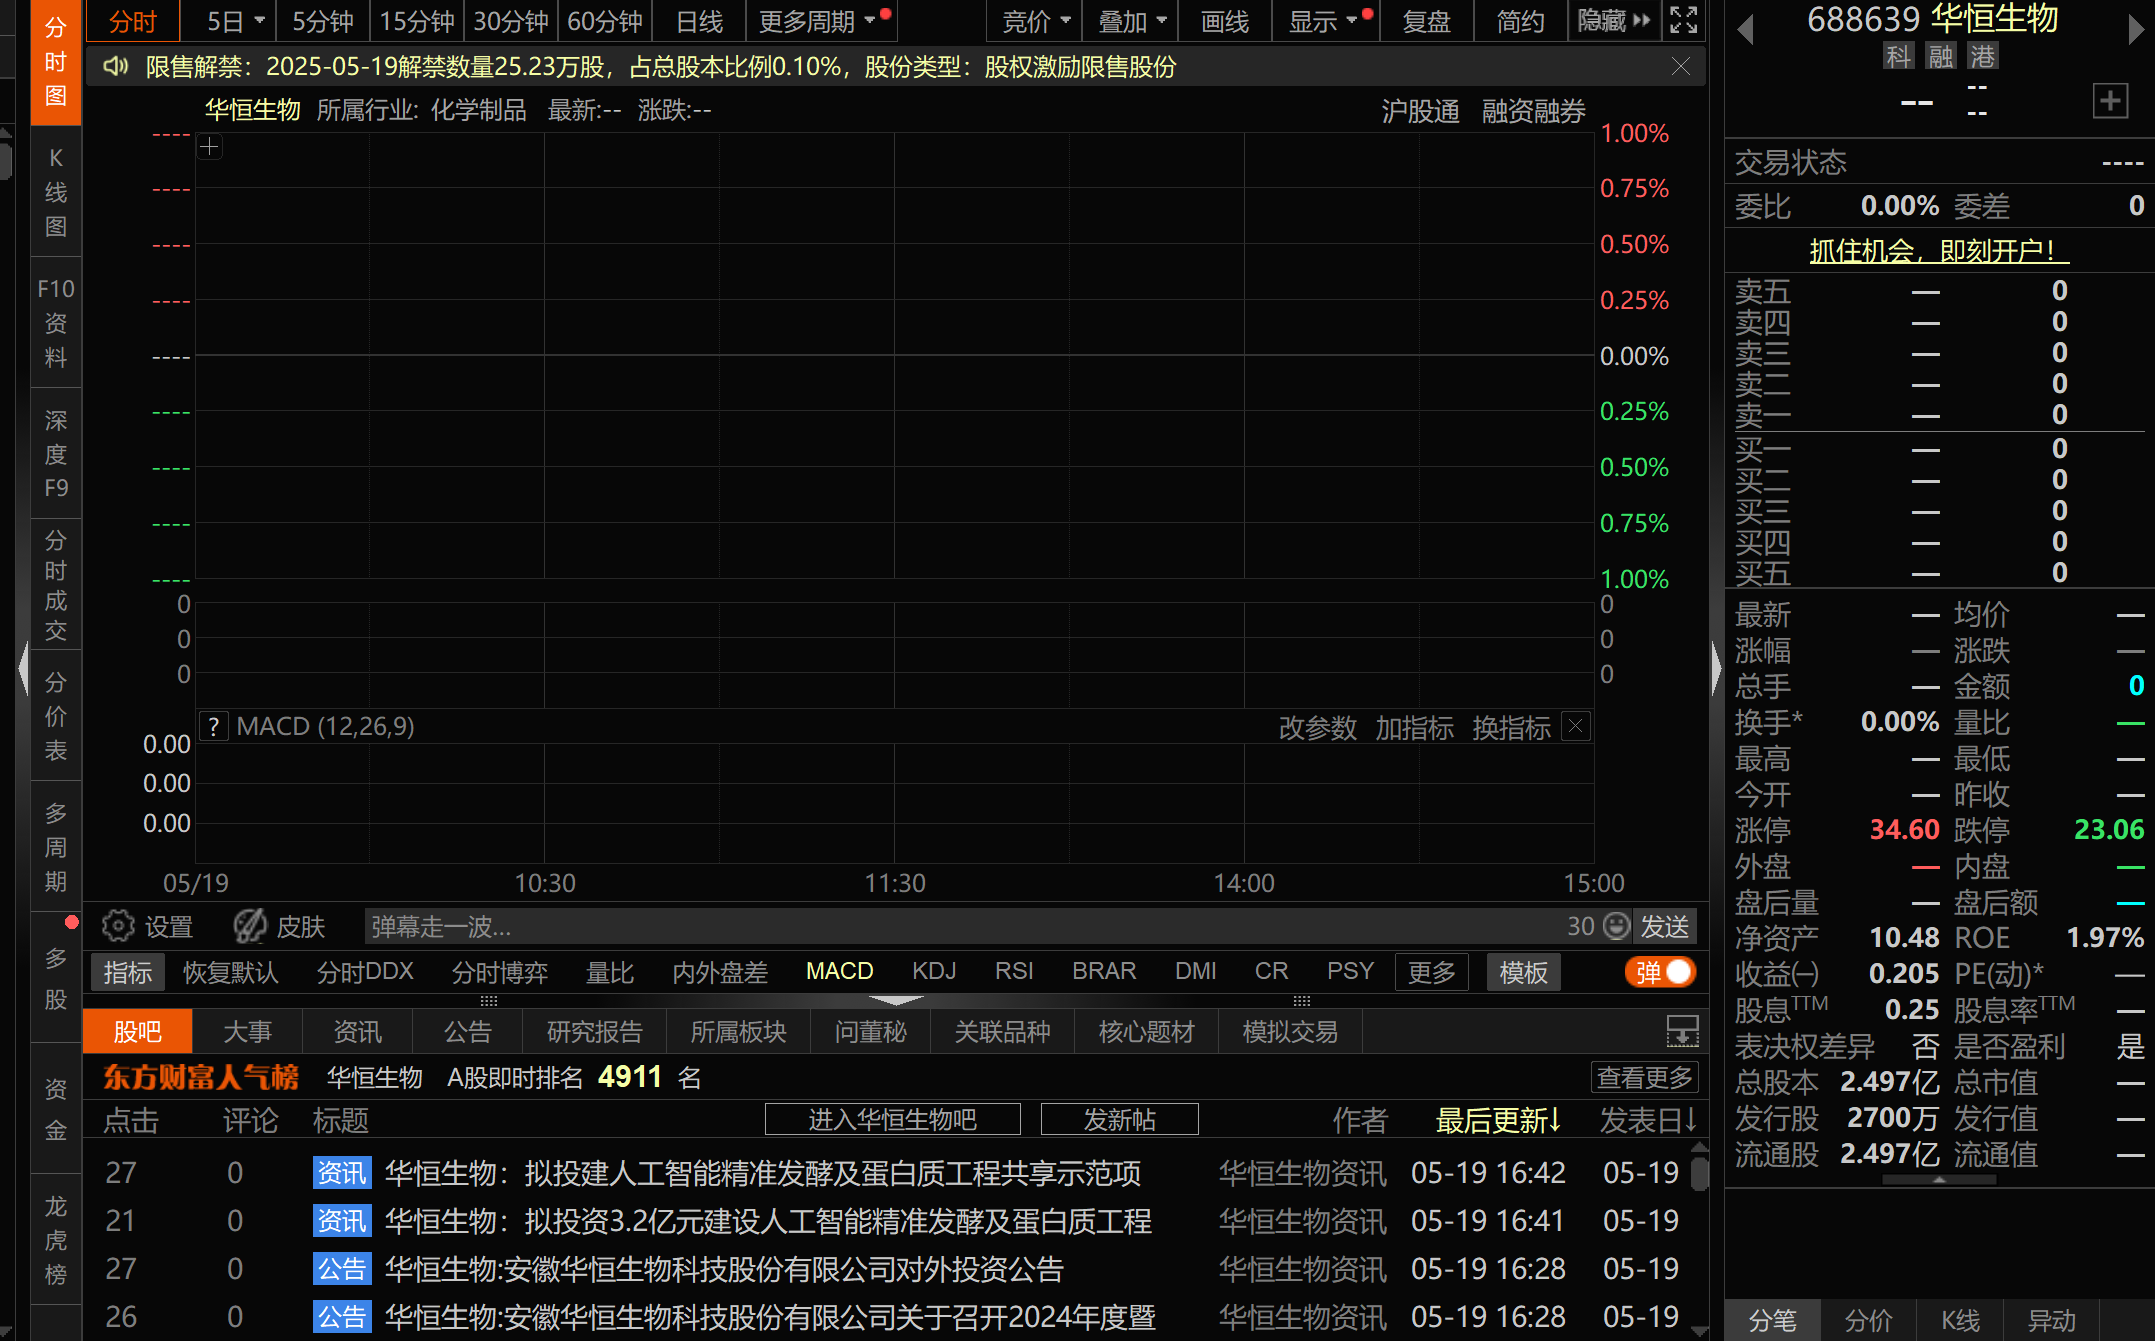Viewport: 2155px width, 1341px height.
Task: Add stock to watchlist plus icon
Action: point(2110,101)
